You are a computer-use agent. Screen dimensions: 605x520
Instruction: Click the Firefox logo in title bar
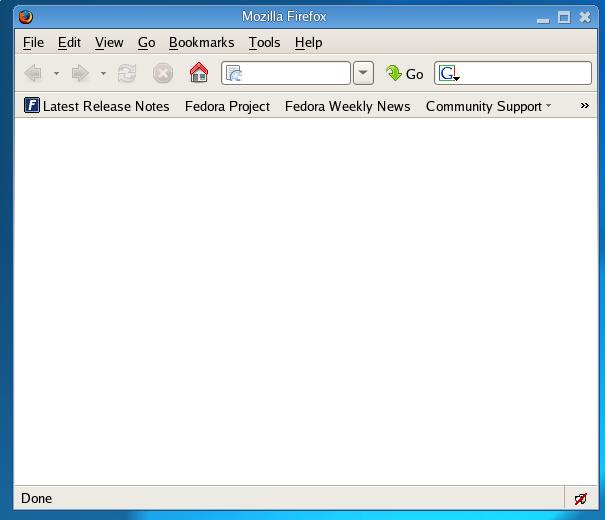tap(26, 17)
